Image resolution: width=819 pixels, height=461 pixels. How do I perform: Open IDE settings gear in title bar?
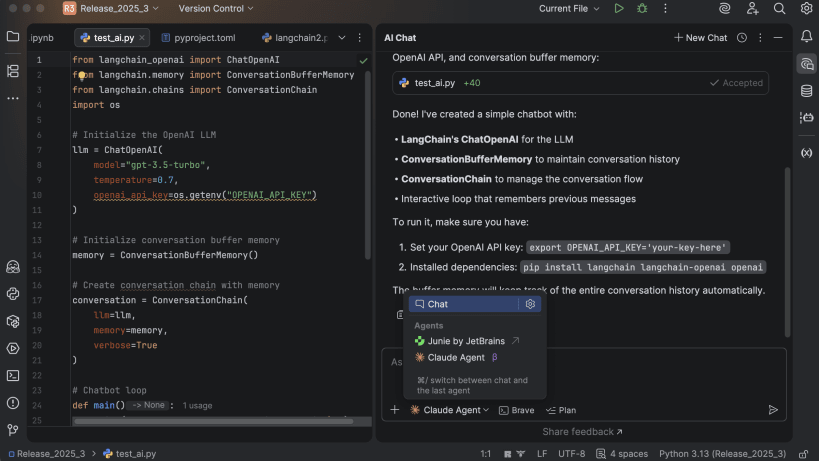[x=806, y=8]
